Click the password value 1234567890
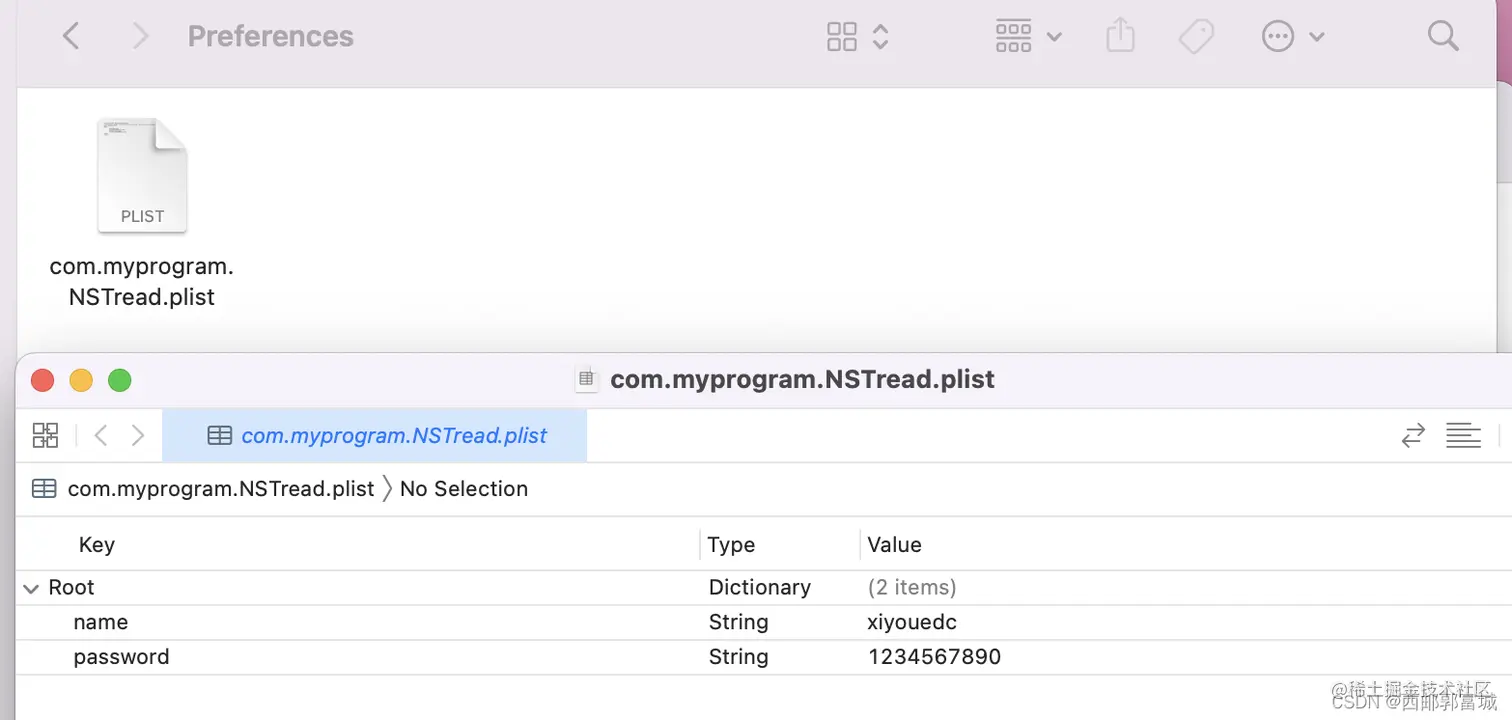 pyautogui.click(x=934, y=657)
